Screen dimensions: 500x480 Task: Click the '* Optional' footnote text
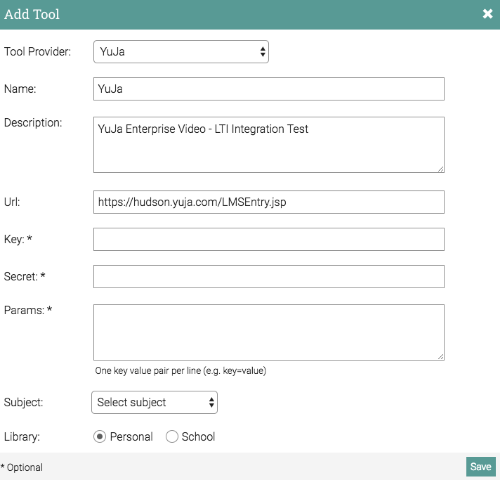(x=21, y=467)
